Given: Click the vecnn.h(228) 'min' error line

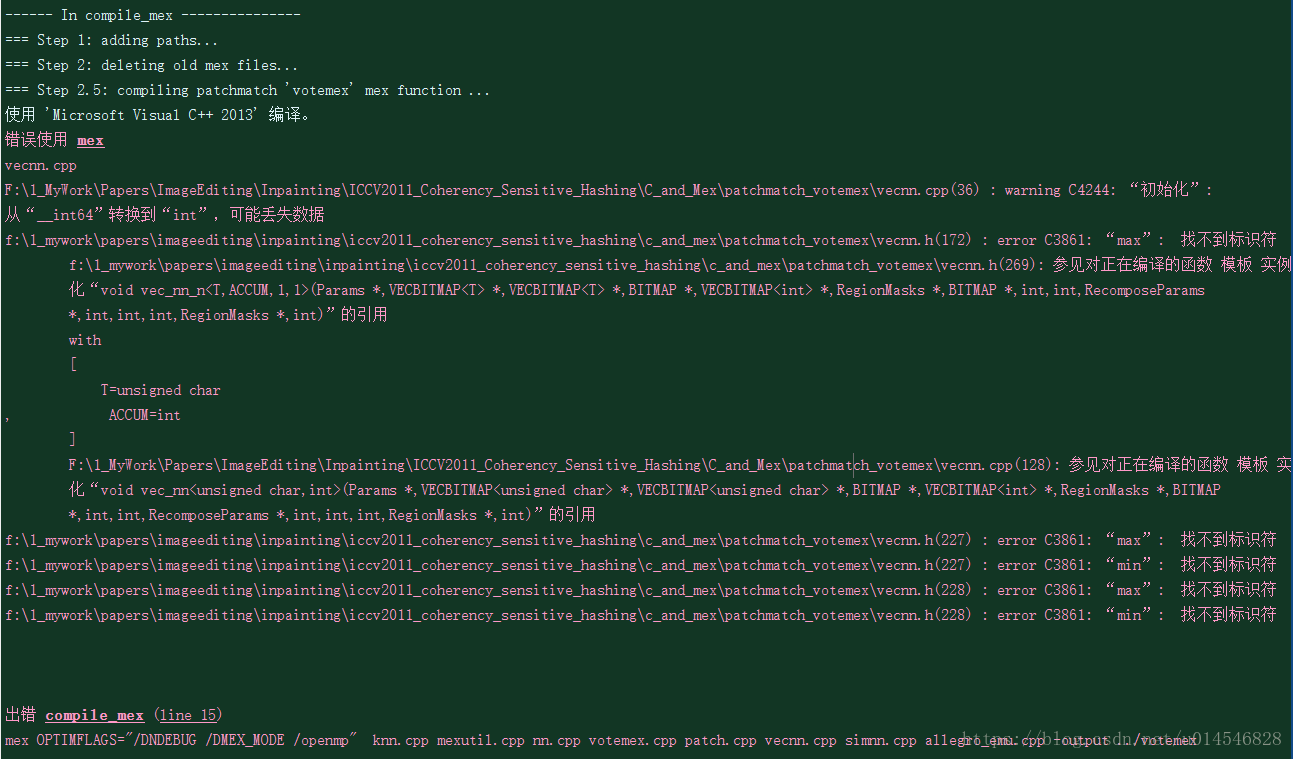Looking at the screenshot, I should point(640,615).
